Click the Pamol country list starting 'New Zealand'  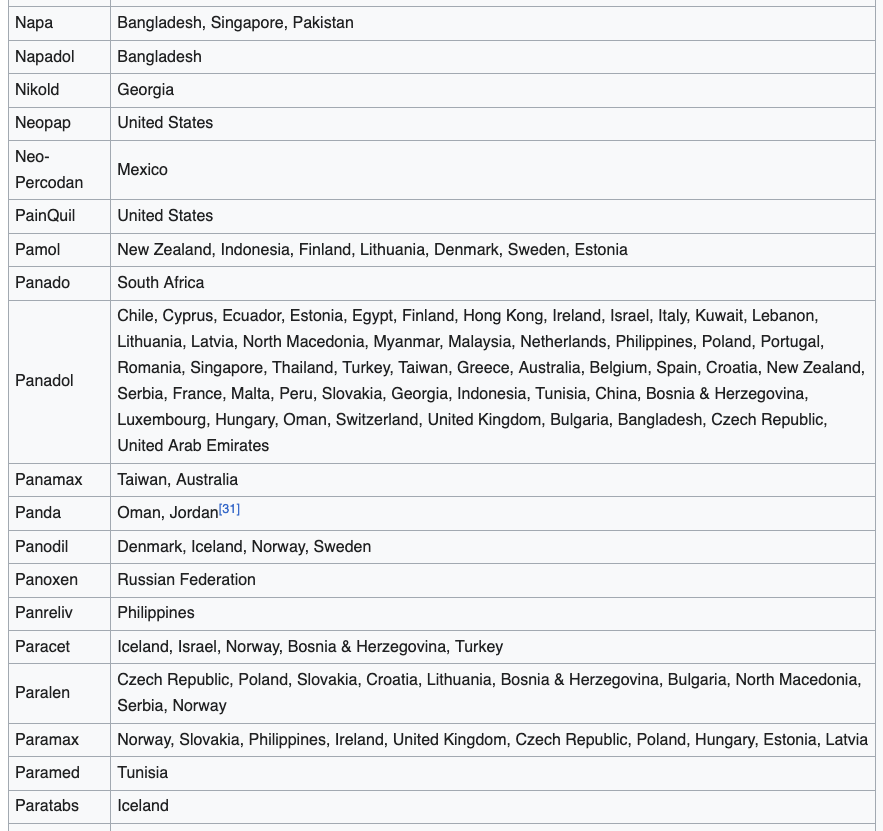(372, 250)
